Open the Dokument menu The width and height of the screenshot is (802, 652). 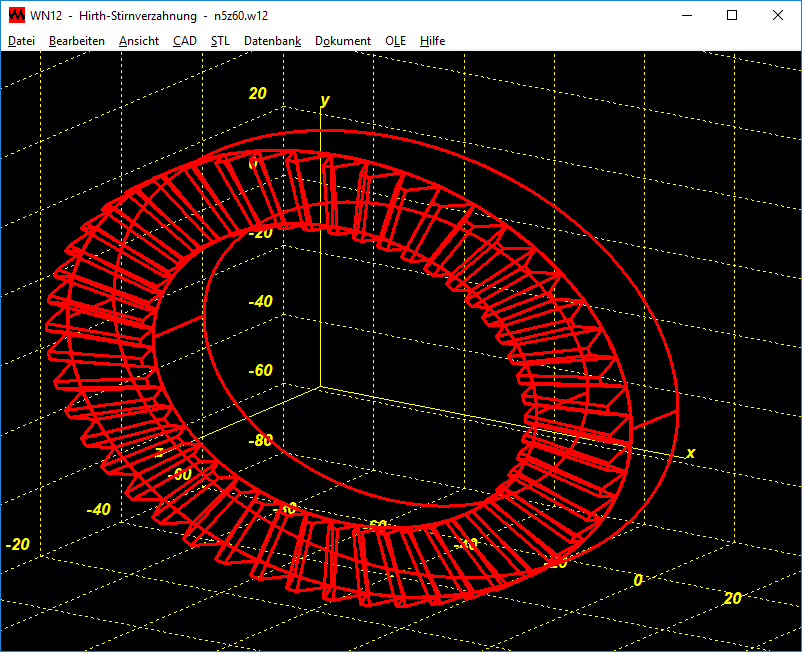[x=343, y=41]
